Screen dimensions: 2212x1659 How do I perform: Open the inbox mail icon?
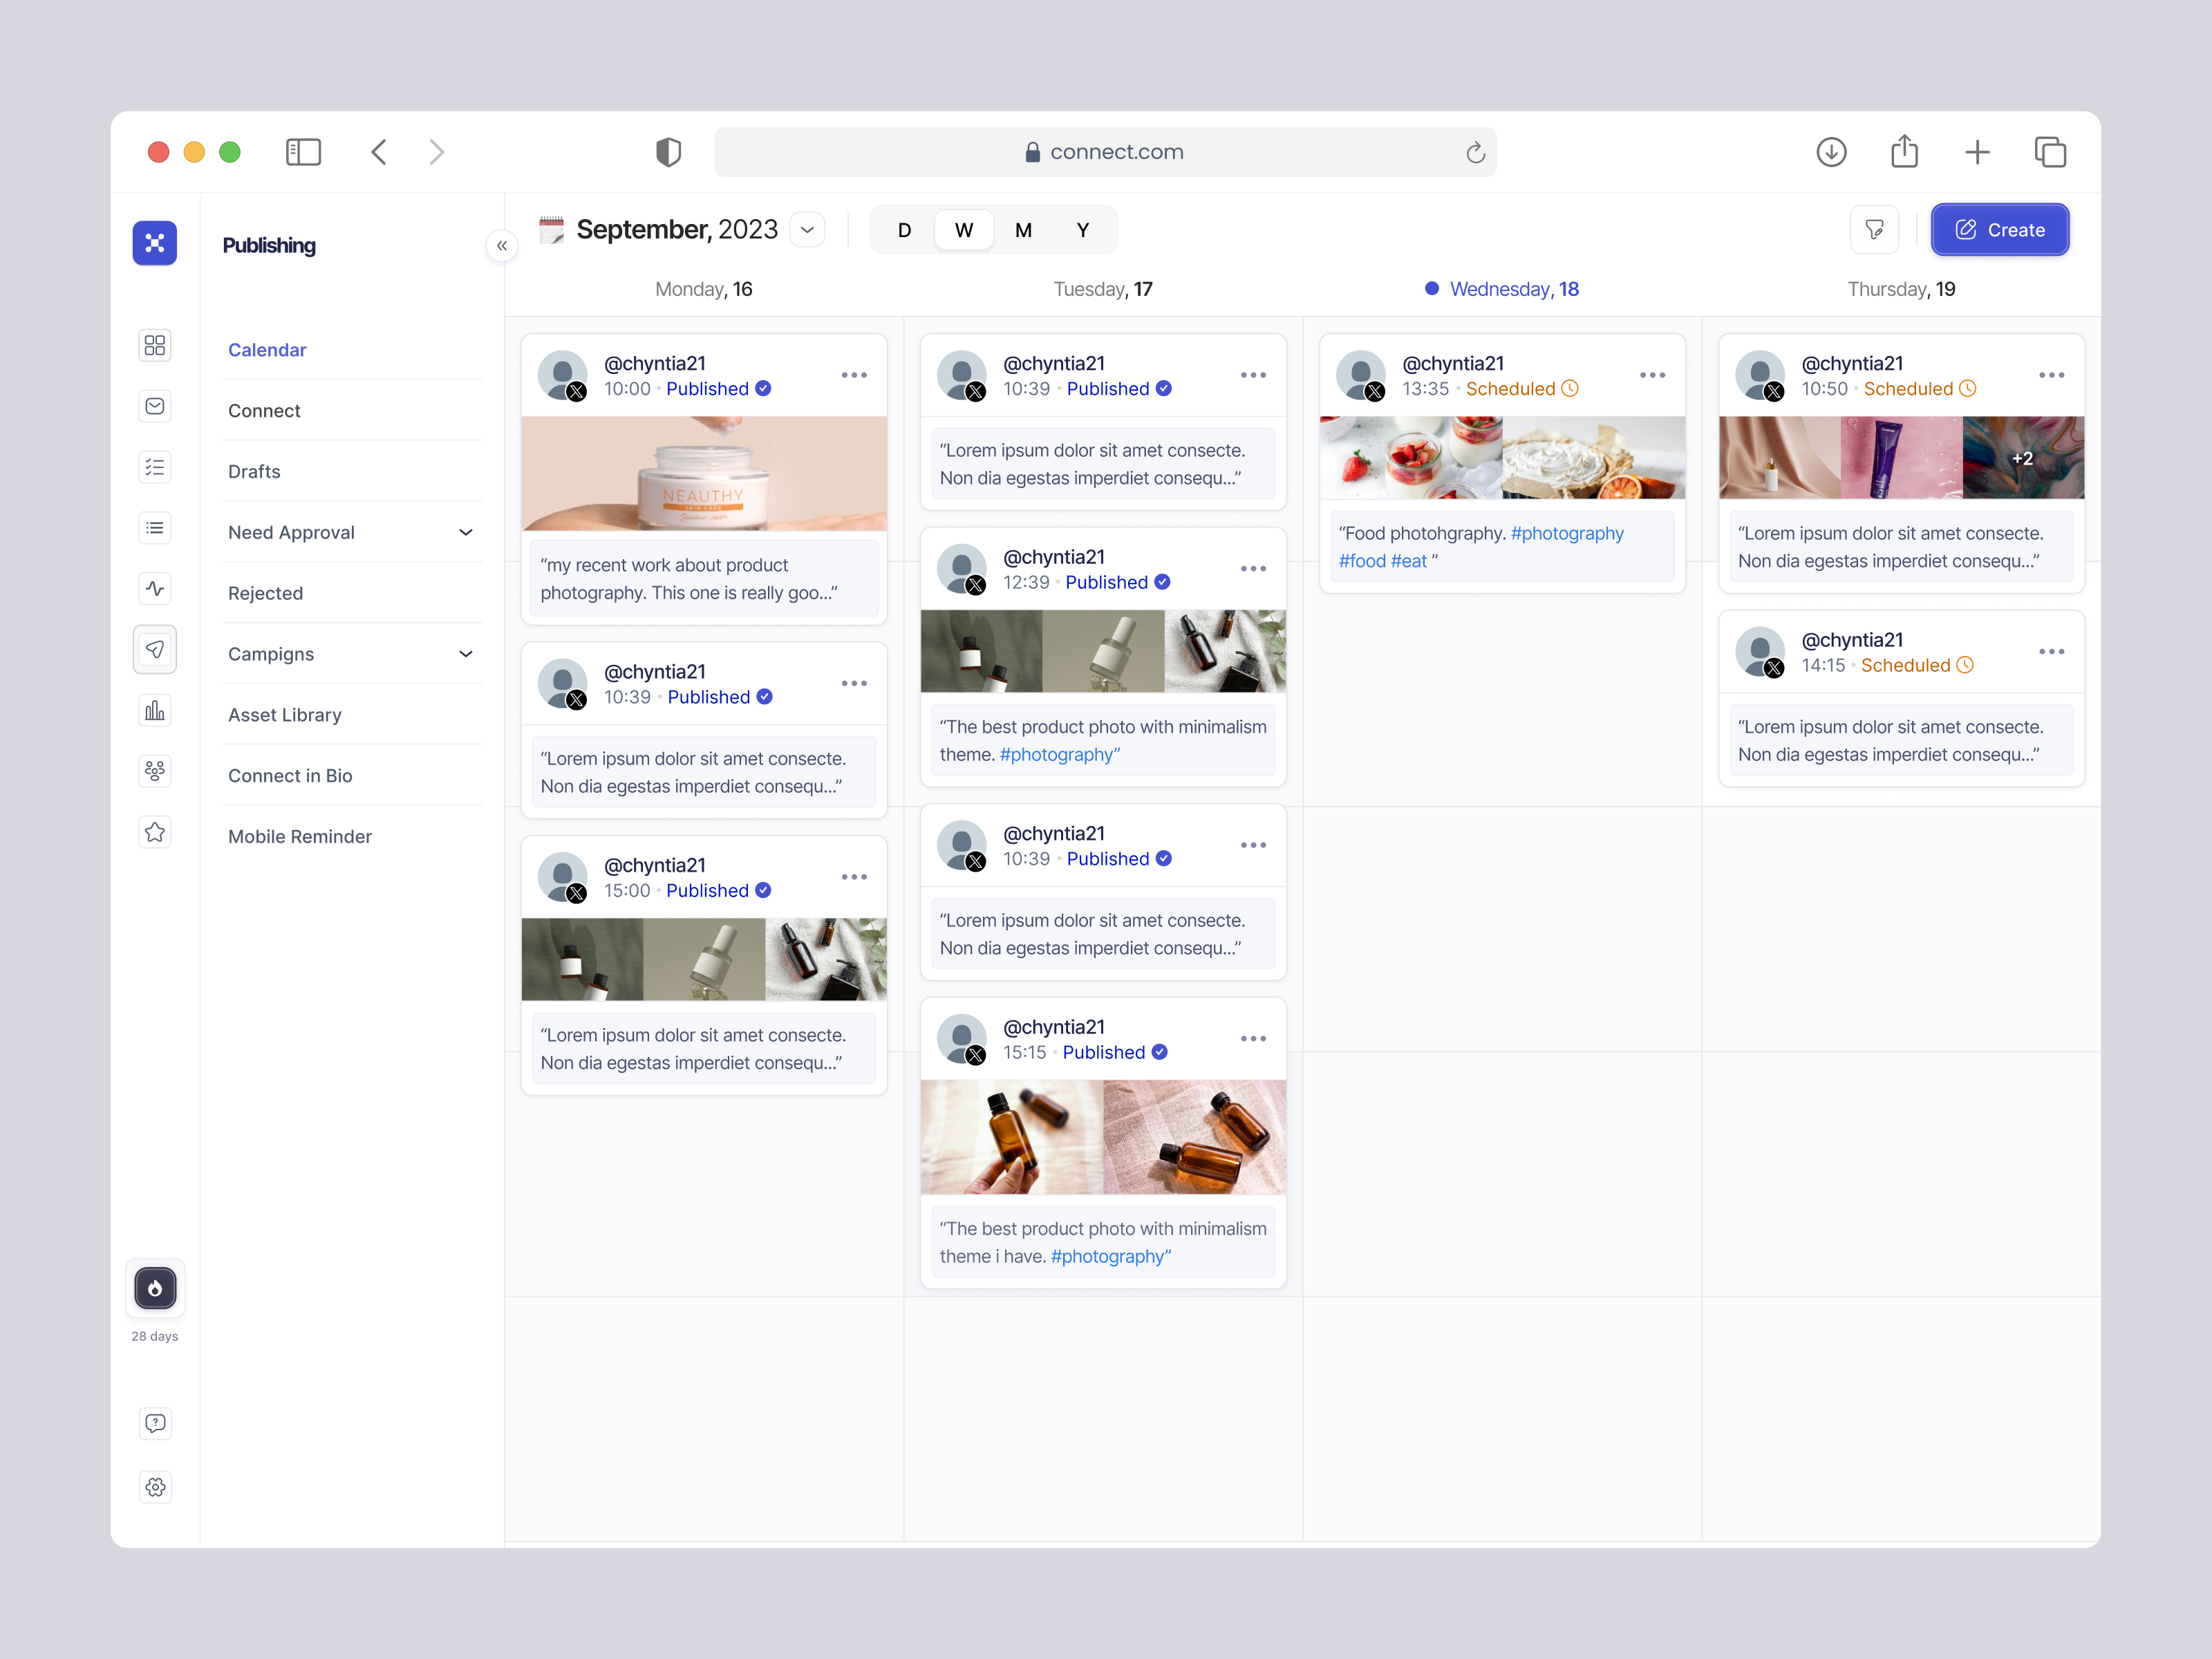(x=155, y=406)
